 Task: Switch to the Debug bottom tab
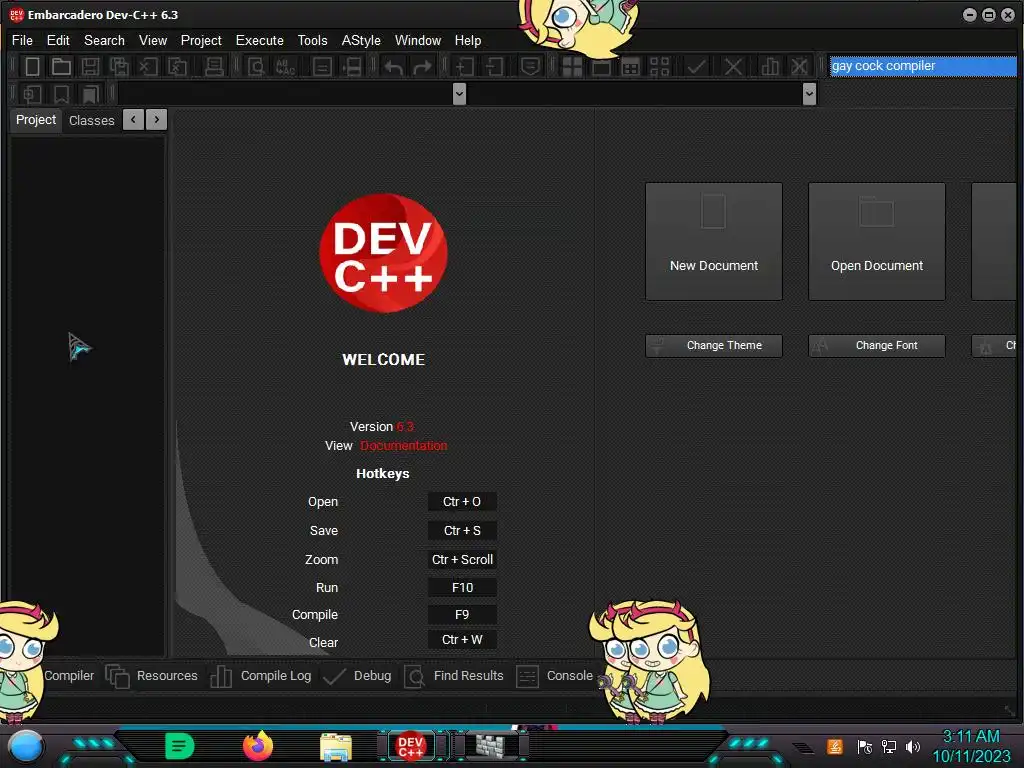click(357, 676)
